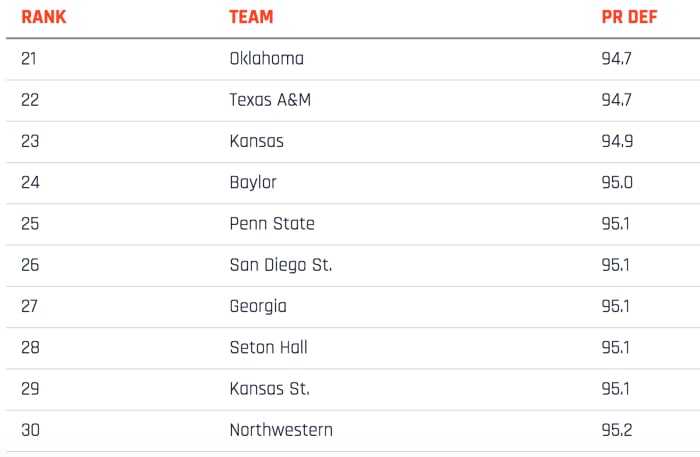Image resolution: width=700 pixels, height=457 pixels.
Task: Click Baylor's 95.0 PR DEF value
Action: (x=617, y=182)
